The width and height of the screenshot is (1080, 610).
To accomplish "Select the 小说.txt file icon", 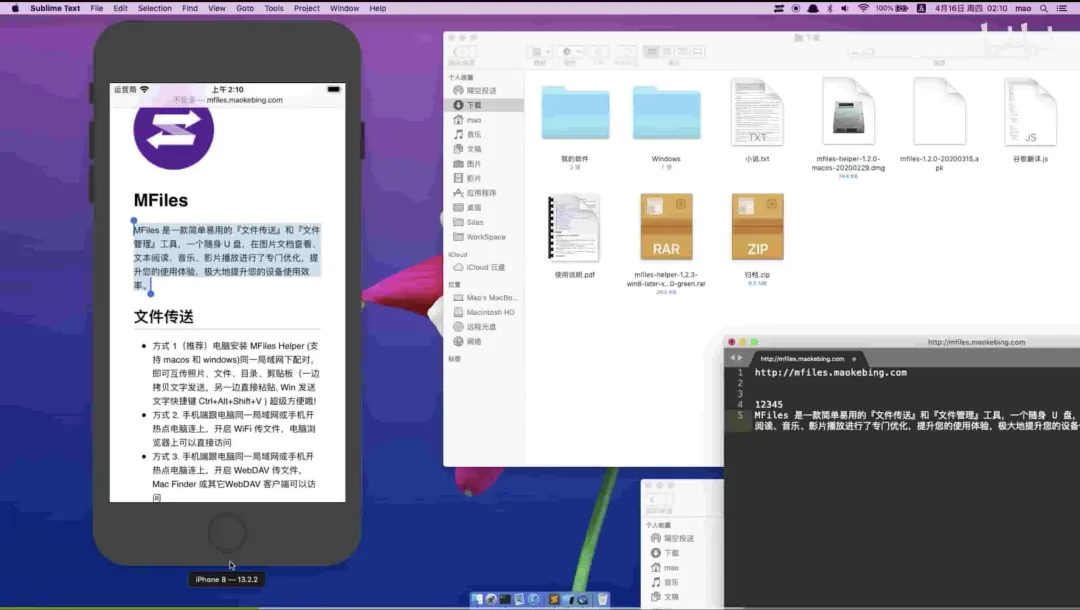I will [x=757, y=112].
